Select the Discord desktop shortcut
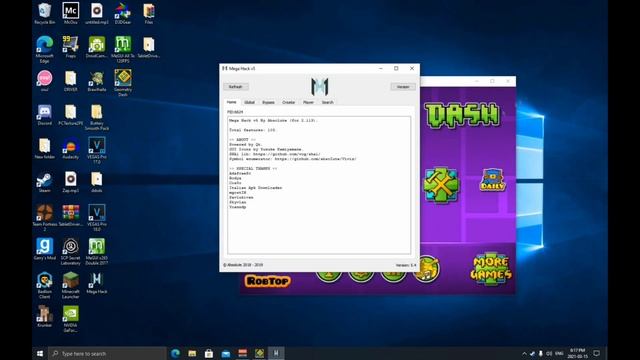 [x=44, y=115]
